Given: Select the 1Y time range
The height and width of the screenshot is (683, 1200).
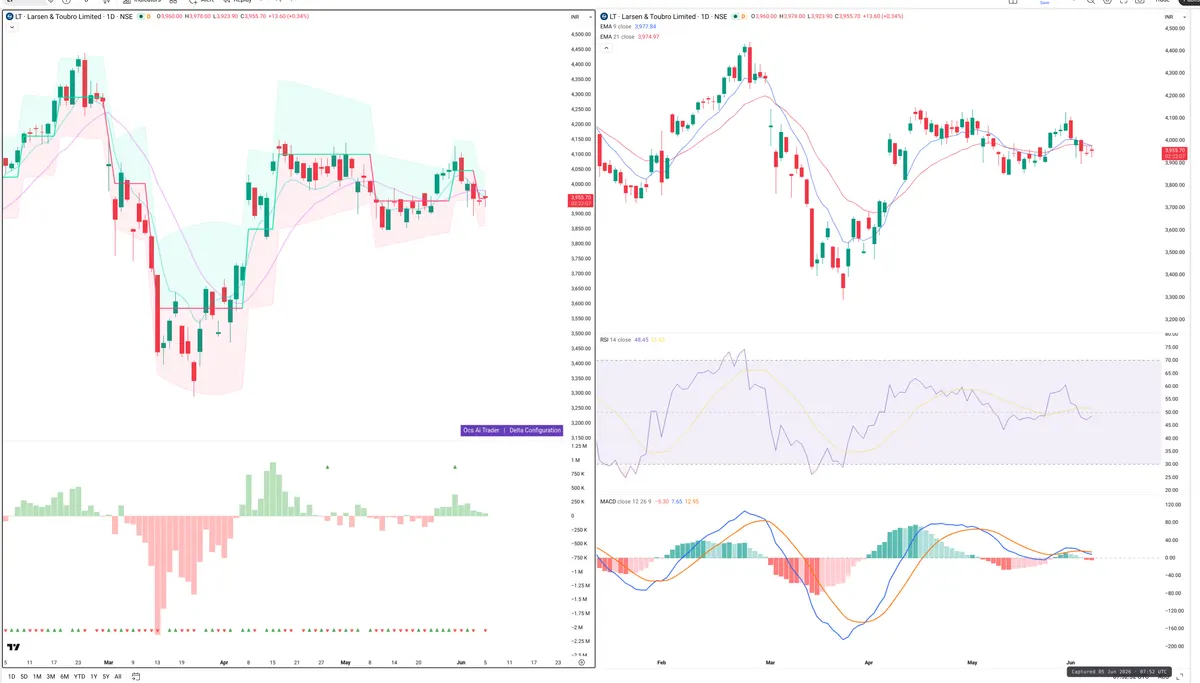Looking at the screenshot, I should (x=94, y=677).
